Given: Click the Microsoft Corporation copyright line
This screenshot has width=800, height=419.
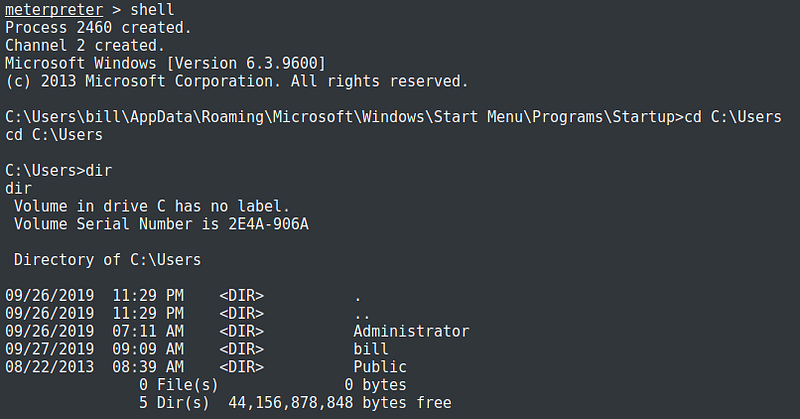Looking at the screenshot, I should [x=236, y=81].
